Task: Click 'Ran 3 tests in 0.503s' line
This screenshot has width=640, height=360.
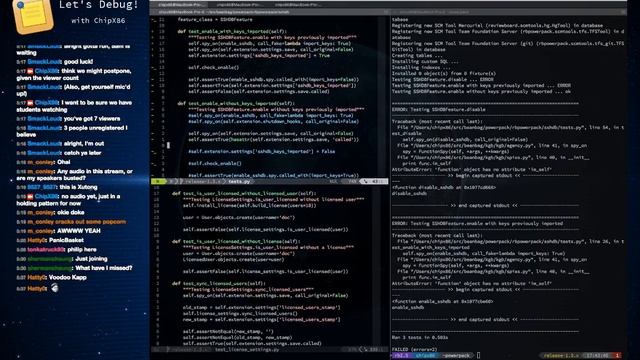Action: (x=420, y=338)
